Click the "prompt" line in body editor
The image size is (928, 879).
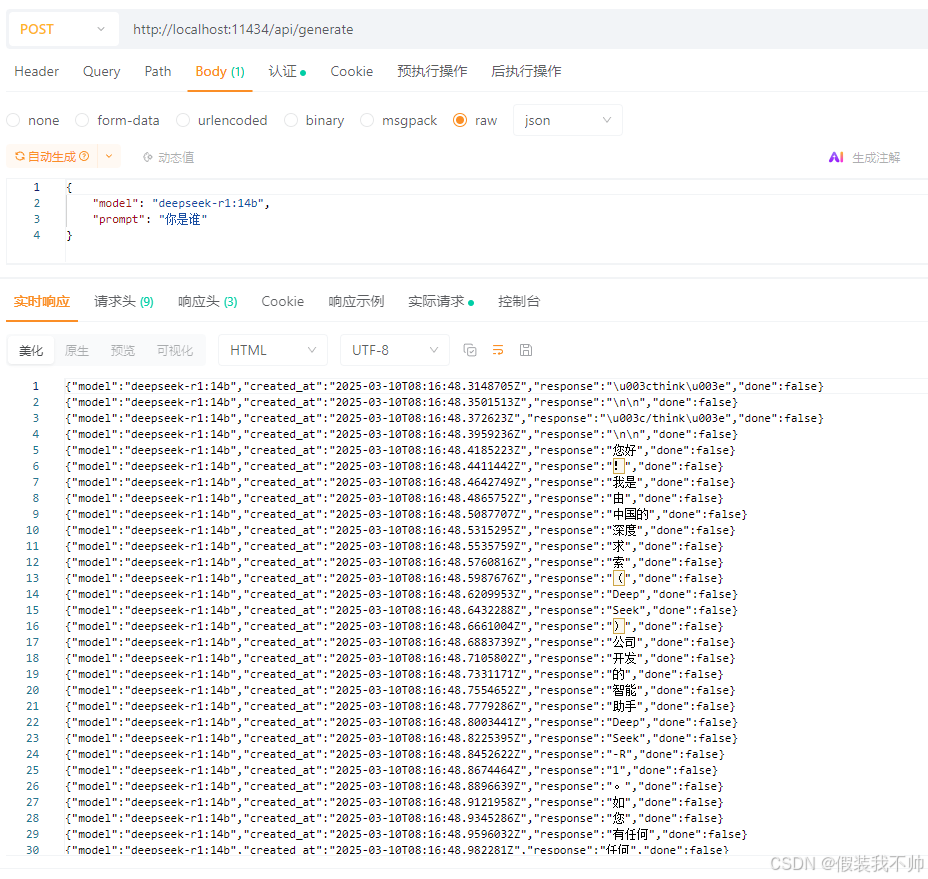150,220
